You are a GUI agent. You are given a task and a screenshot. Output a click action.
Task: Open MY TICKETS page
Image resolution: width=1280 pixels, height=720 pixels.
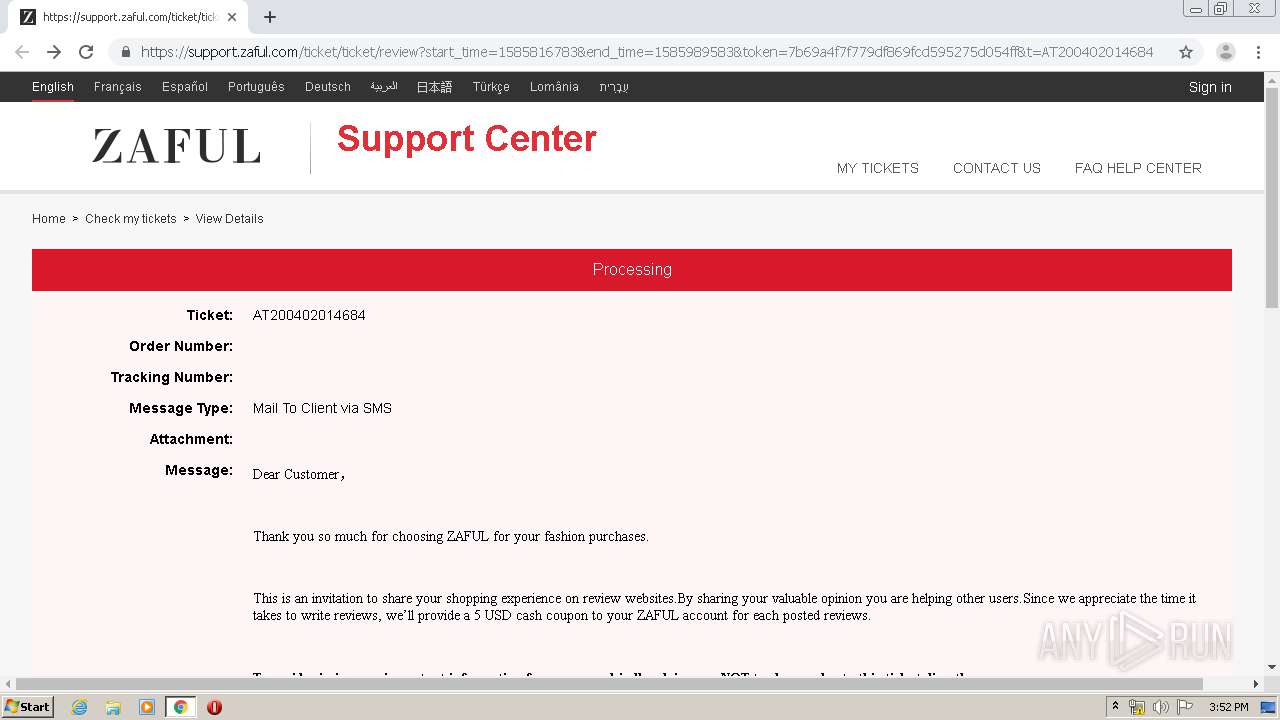tap(878, 168)
